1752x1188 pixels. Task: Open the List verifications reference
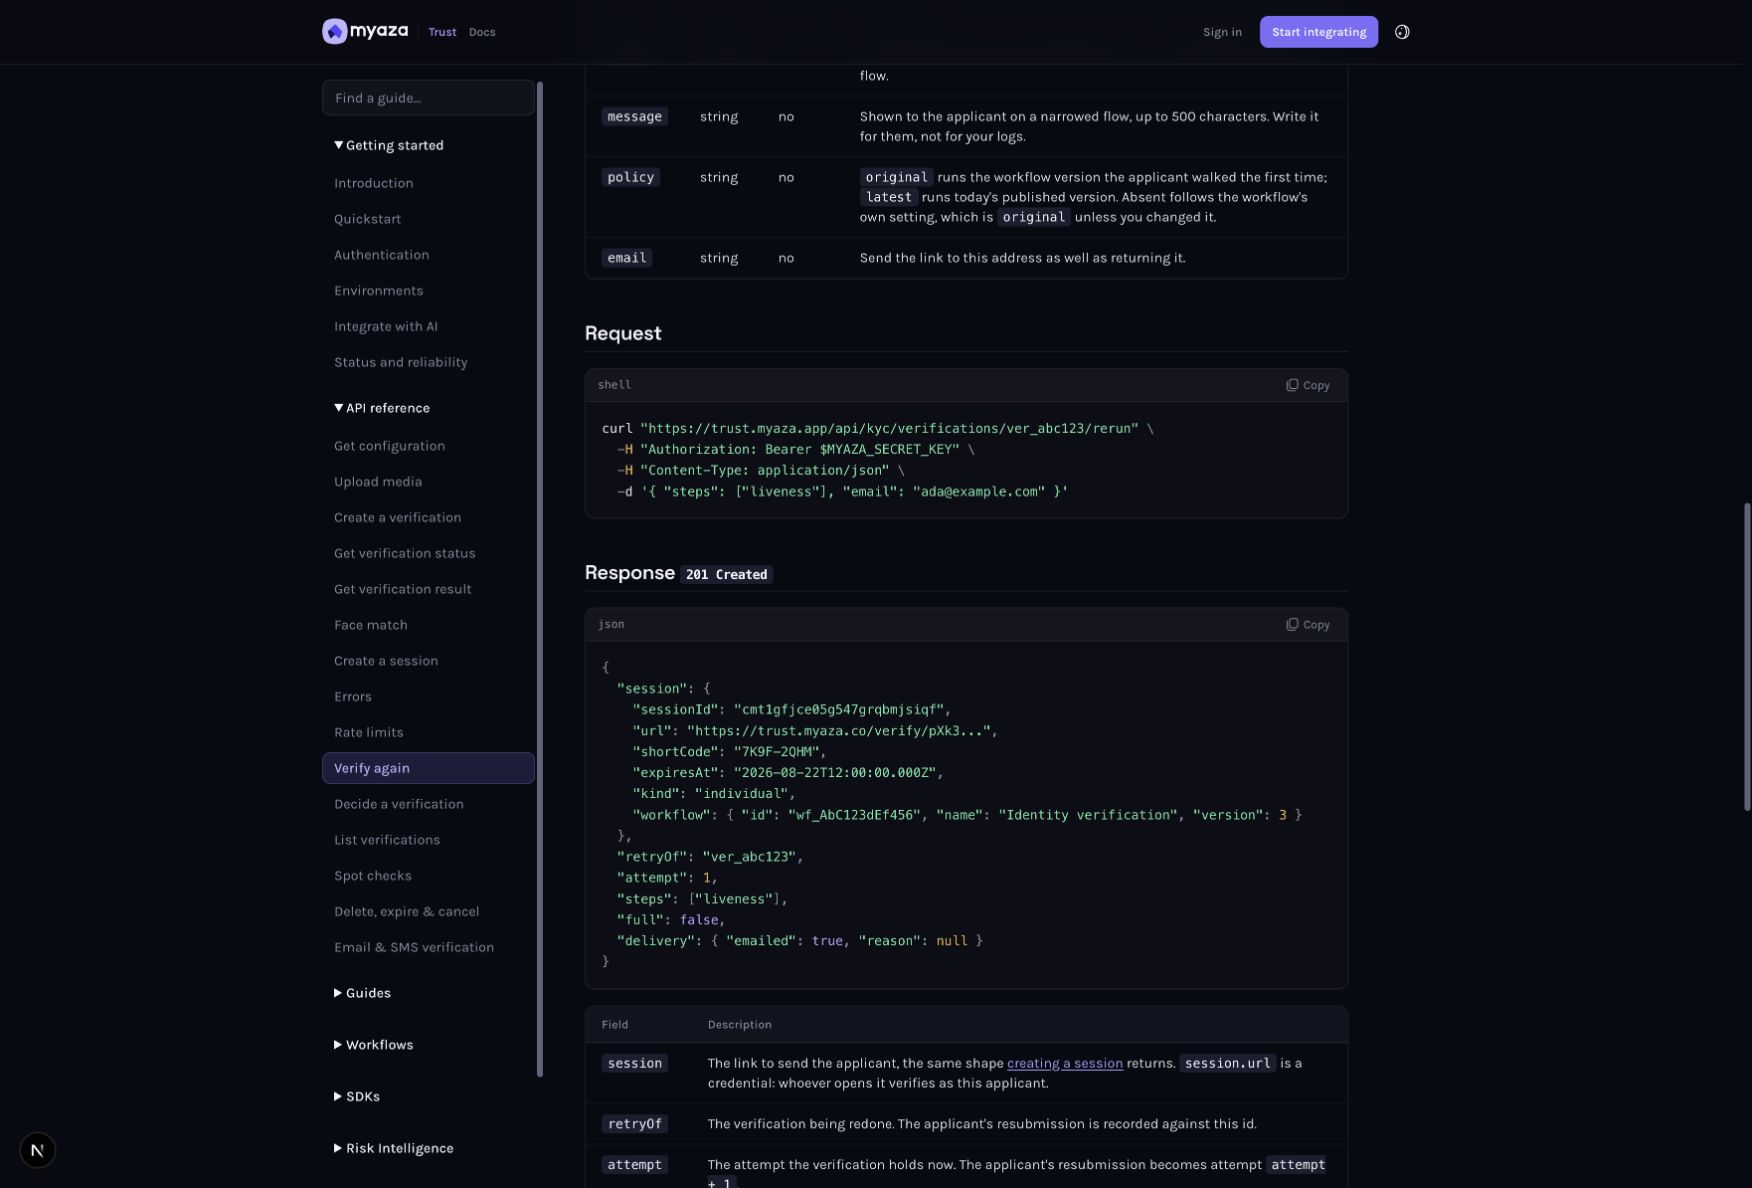tap(386, 841)
